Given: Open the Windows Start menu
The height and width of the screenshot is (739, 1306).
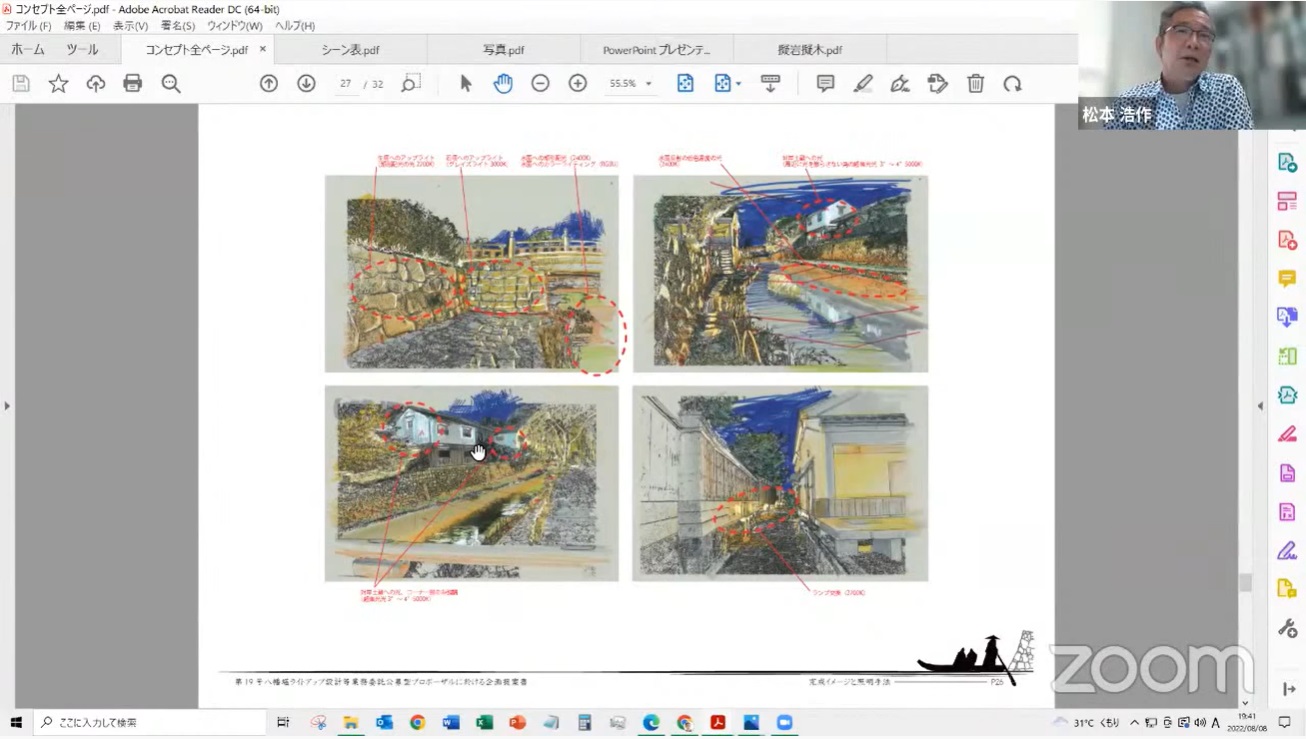Looking at the screenshot, I should pos(16,722).
